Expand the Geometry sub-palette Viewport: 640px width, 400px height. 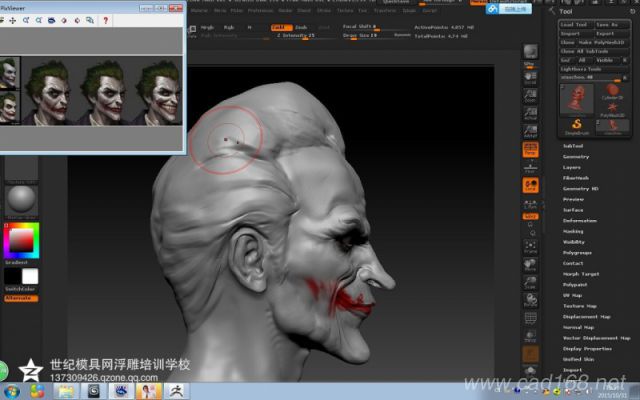[576, 157]
